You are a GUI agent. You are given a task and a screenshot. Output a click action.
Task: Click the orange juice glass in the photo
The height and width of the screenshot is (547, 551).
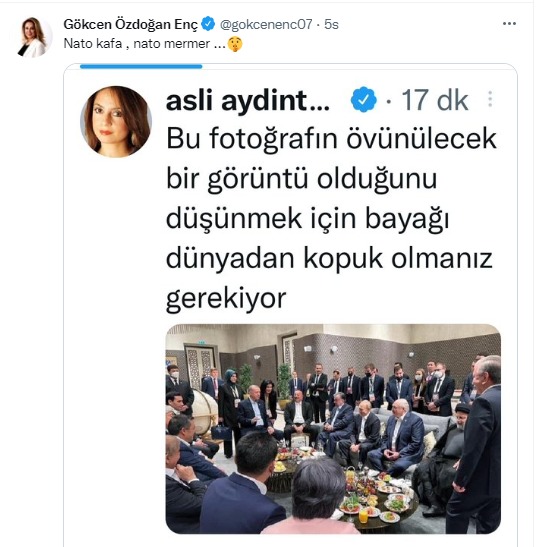363,515
